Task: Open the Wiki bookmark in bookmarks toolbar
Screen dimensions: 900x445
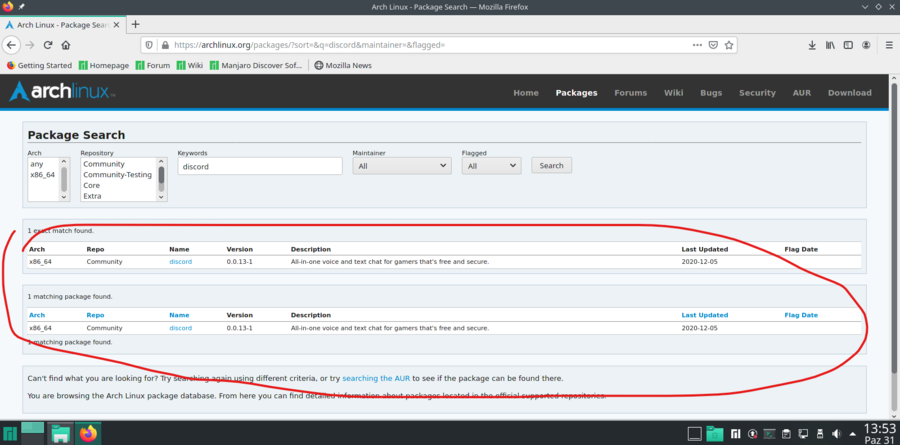Action: pyautogui.click(x=190, y=65)
